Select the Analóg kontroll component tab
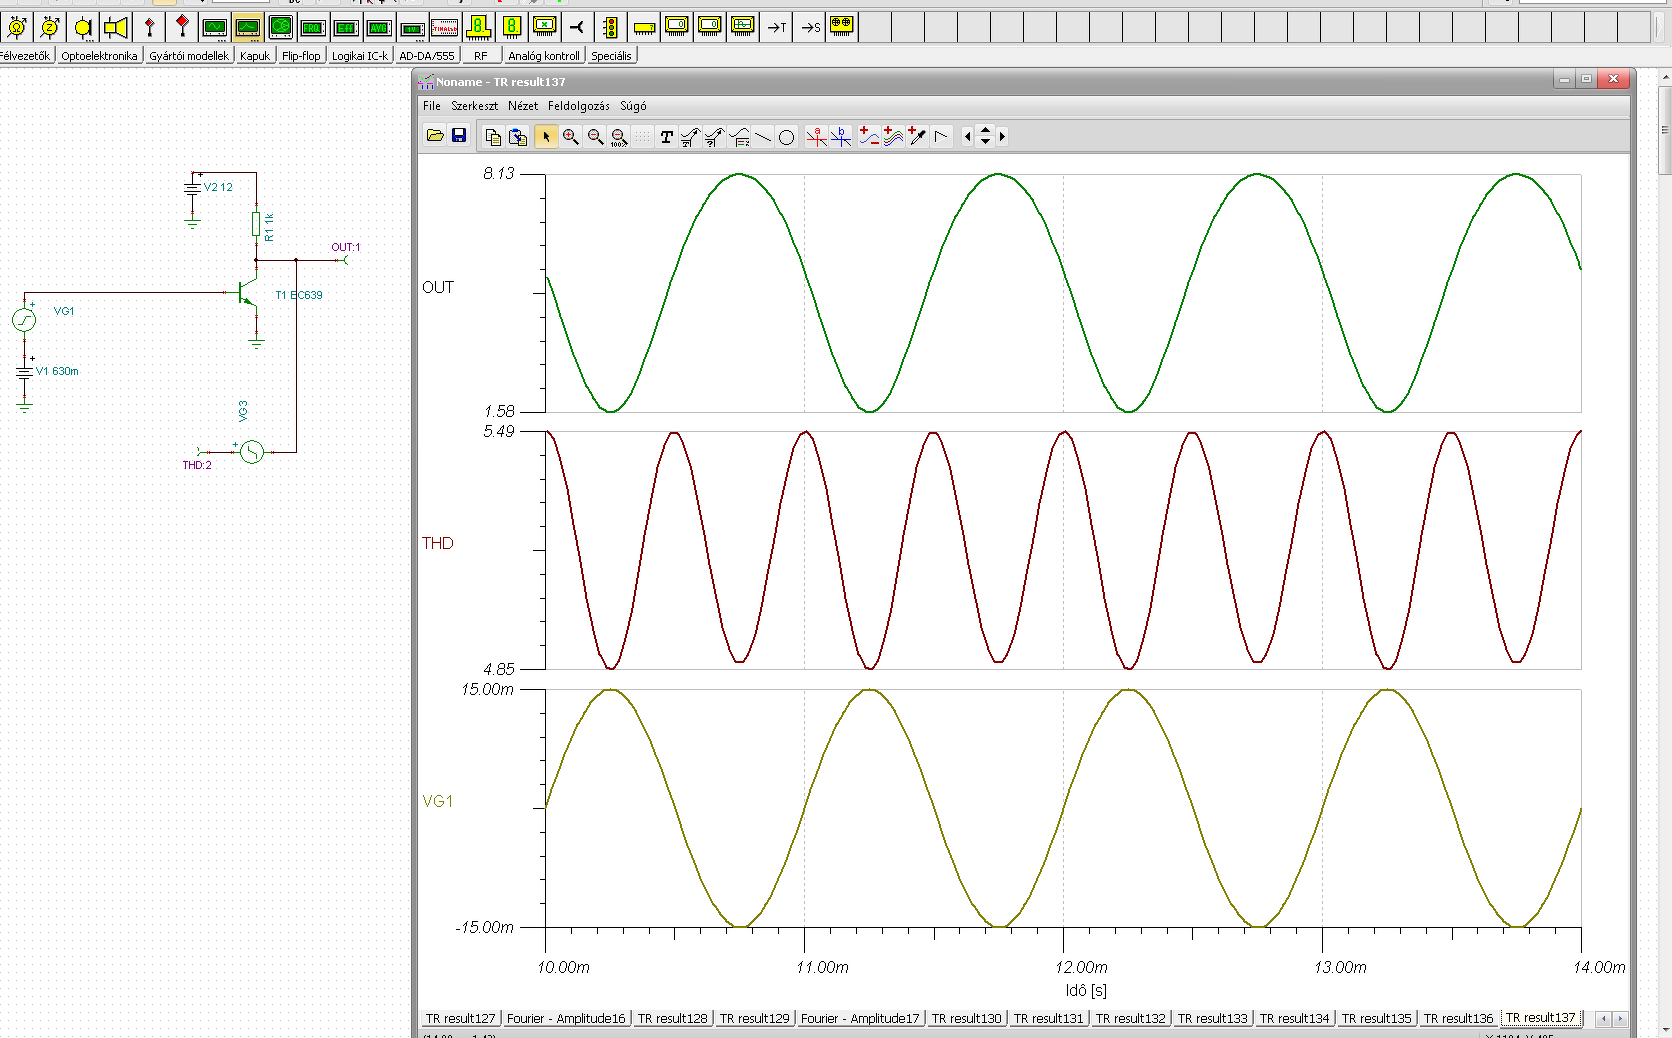Screen dimensions: 1672x1038 click(543, 56)
